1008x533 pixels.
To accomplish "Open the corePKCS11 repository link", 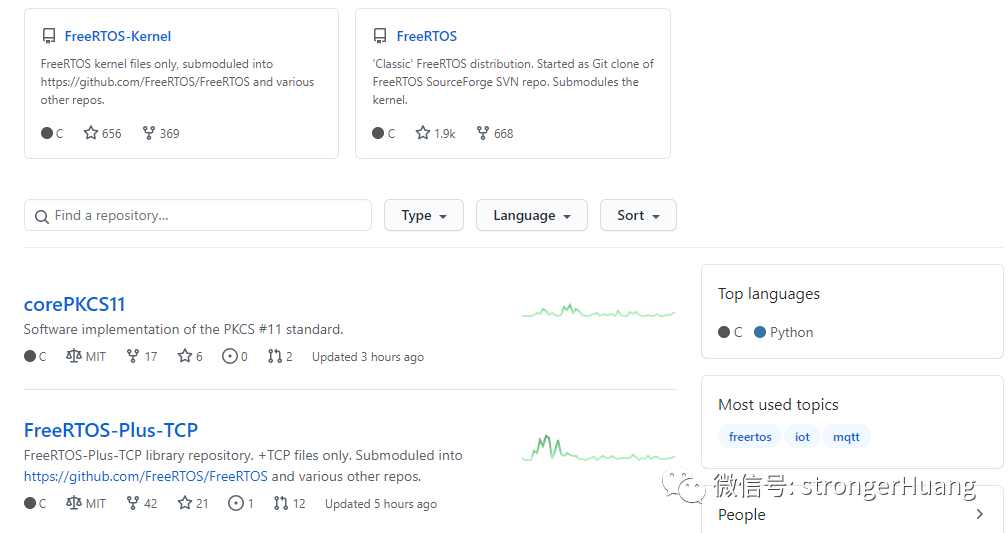I will (x=75, y=304).
